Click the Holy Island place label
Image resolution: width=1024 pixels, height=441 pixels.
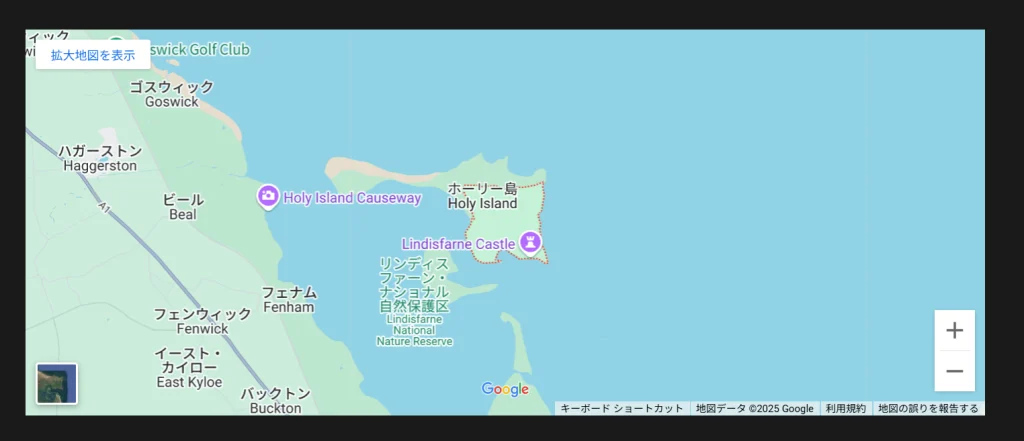pos(482,196)
